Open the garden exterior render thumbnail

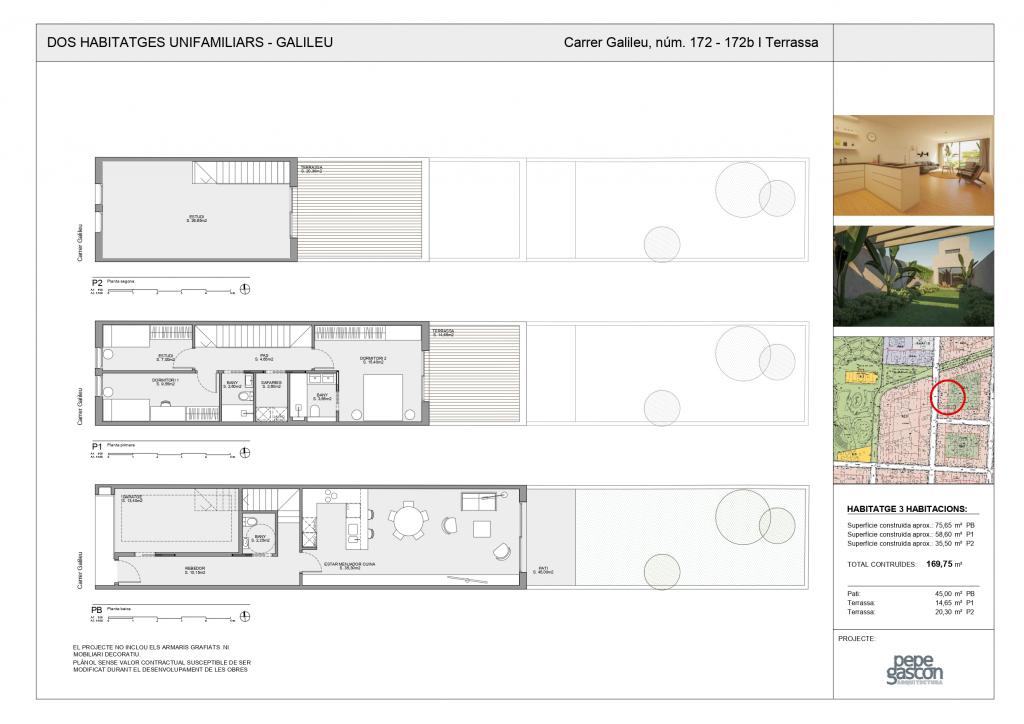point(913,276)
